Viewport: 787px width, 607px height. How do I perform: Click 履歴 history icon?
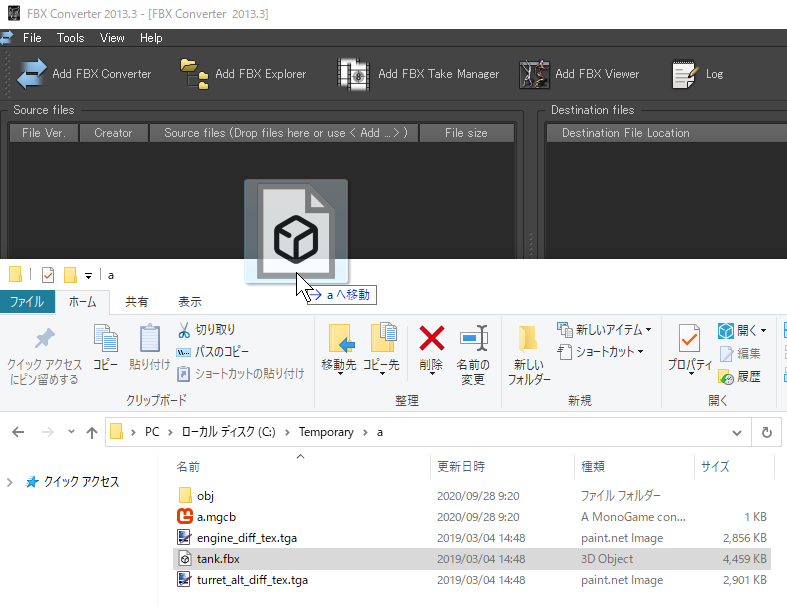pyautogui.click(x=726, y=377)
